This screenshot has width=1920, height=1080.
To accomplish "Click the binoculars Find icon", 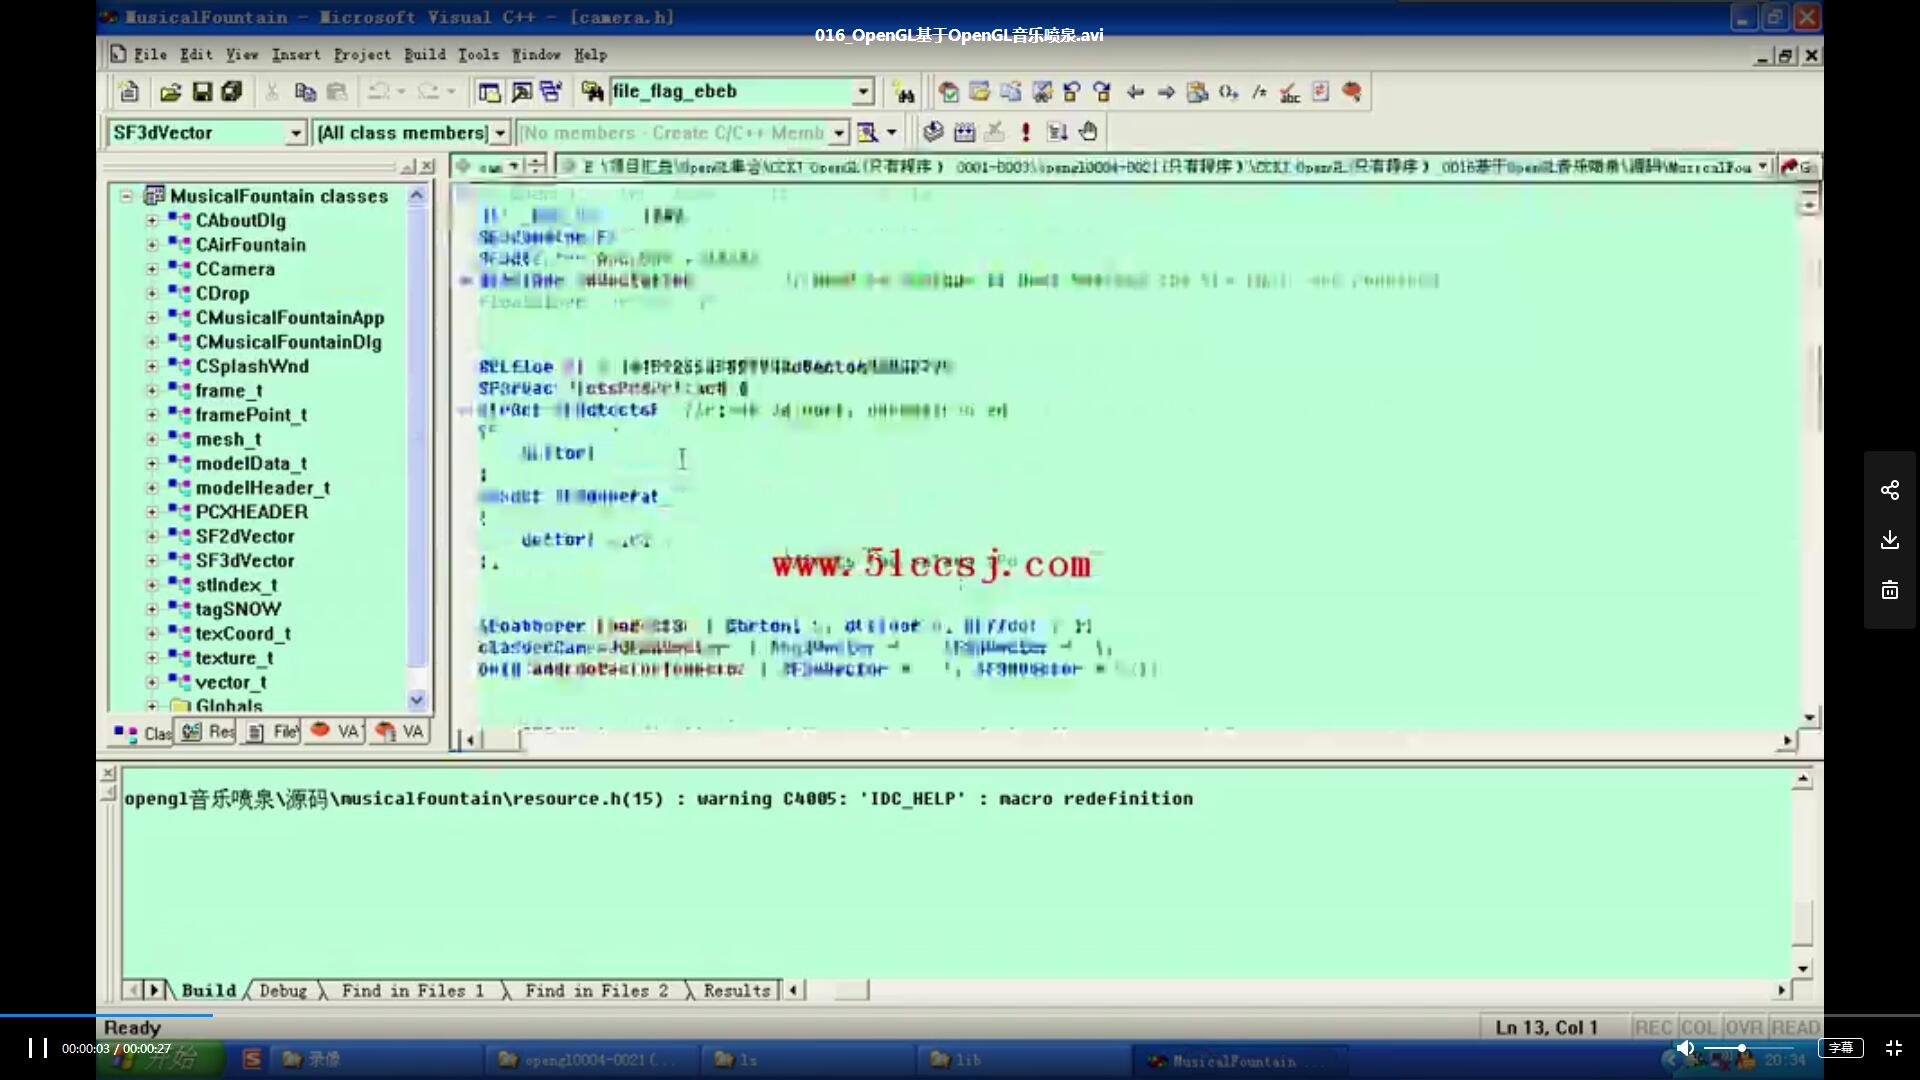I will 905,93.
